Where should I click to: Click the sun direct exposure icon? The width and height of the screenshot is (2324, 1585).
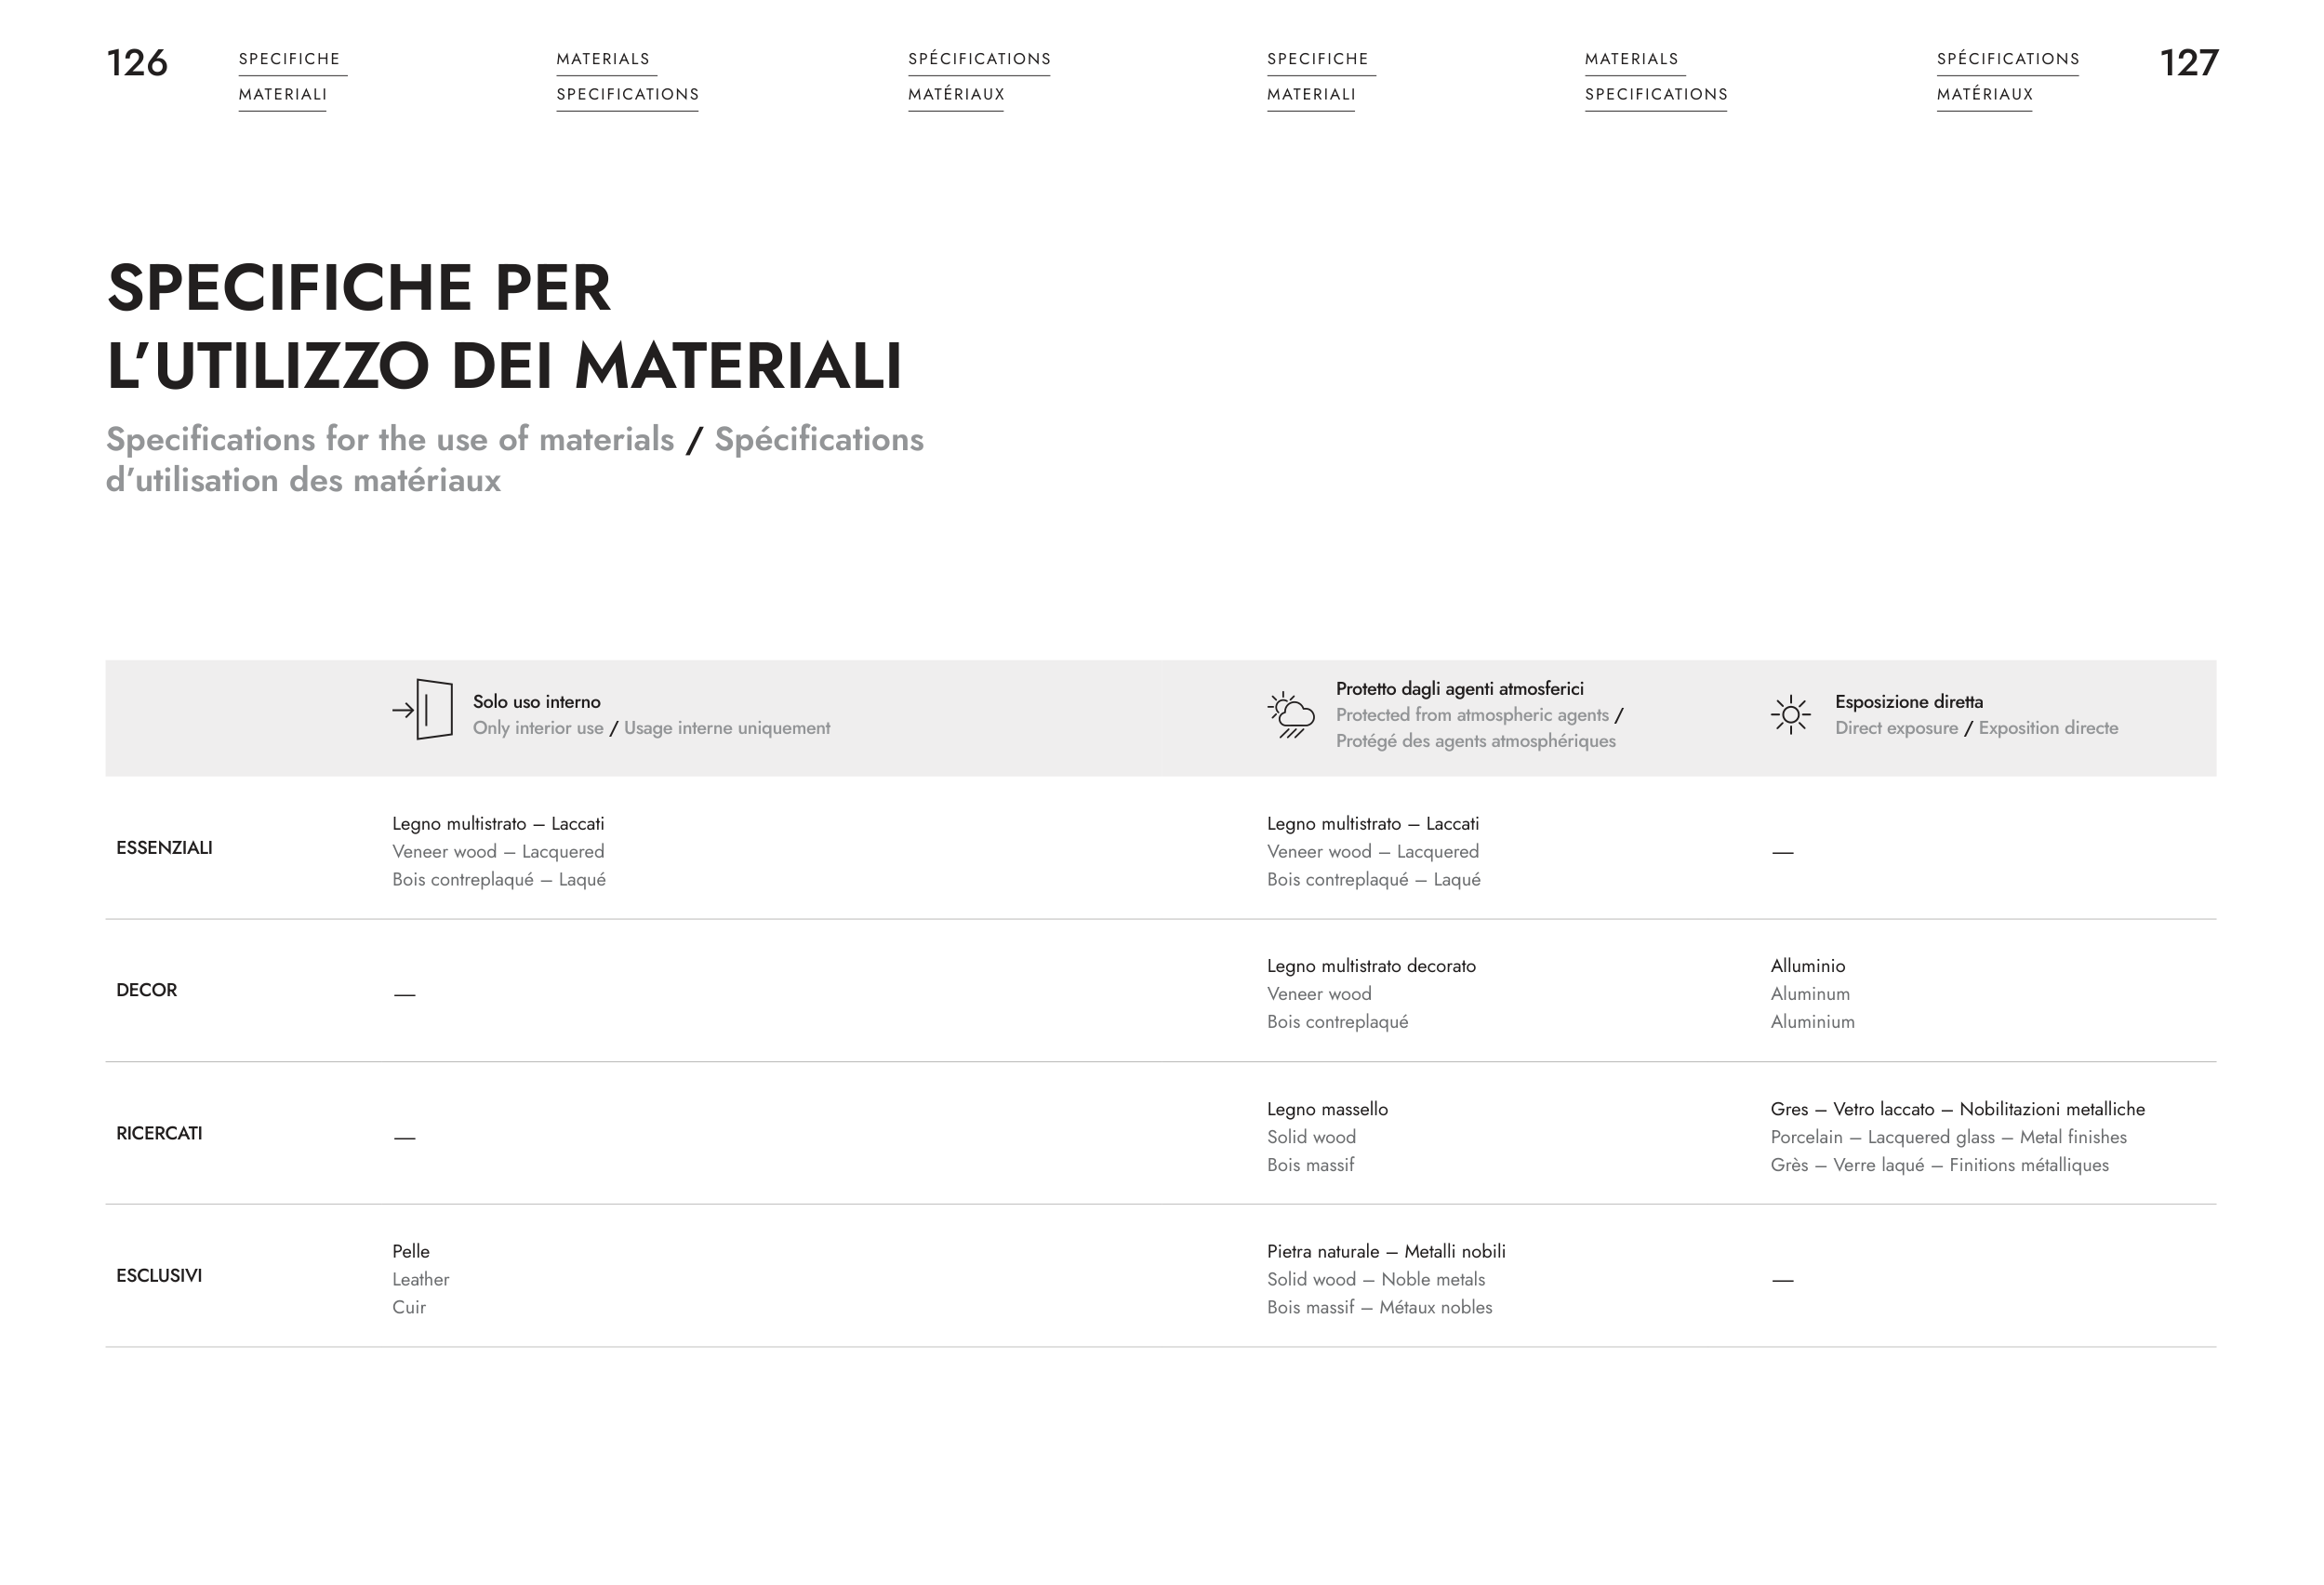pos(1790,715)
